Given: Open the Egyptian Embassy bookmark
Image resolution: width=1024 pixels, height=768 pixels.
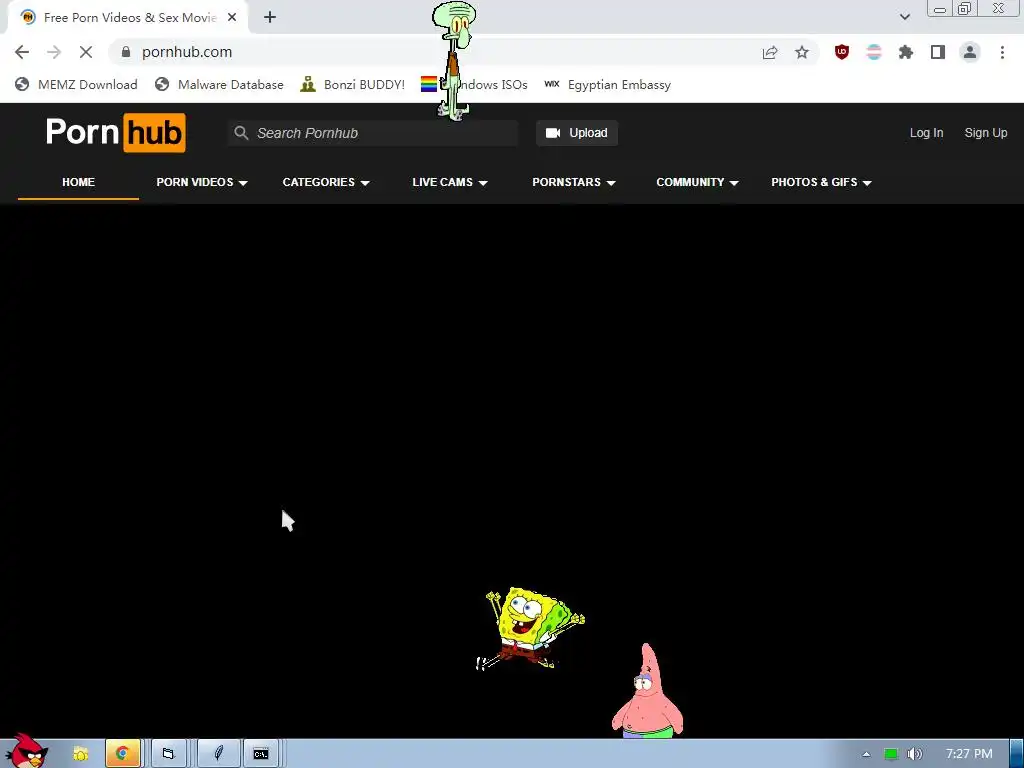Looking at the screenshot, I should (607, 84).
